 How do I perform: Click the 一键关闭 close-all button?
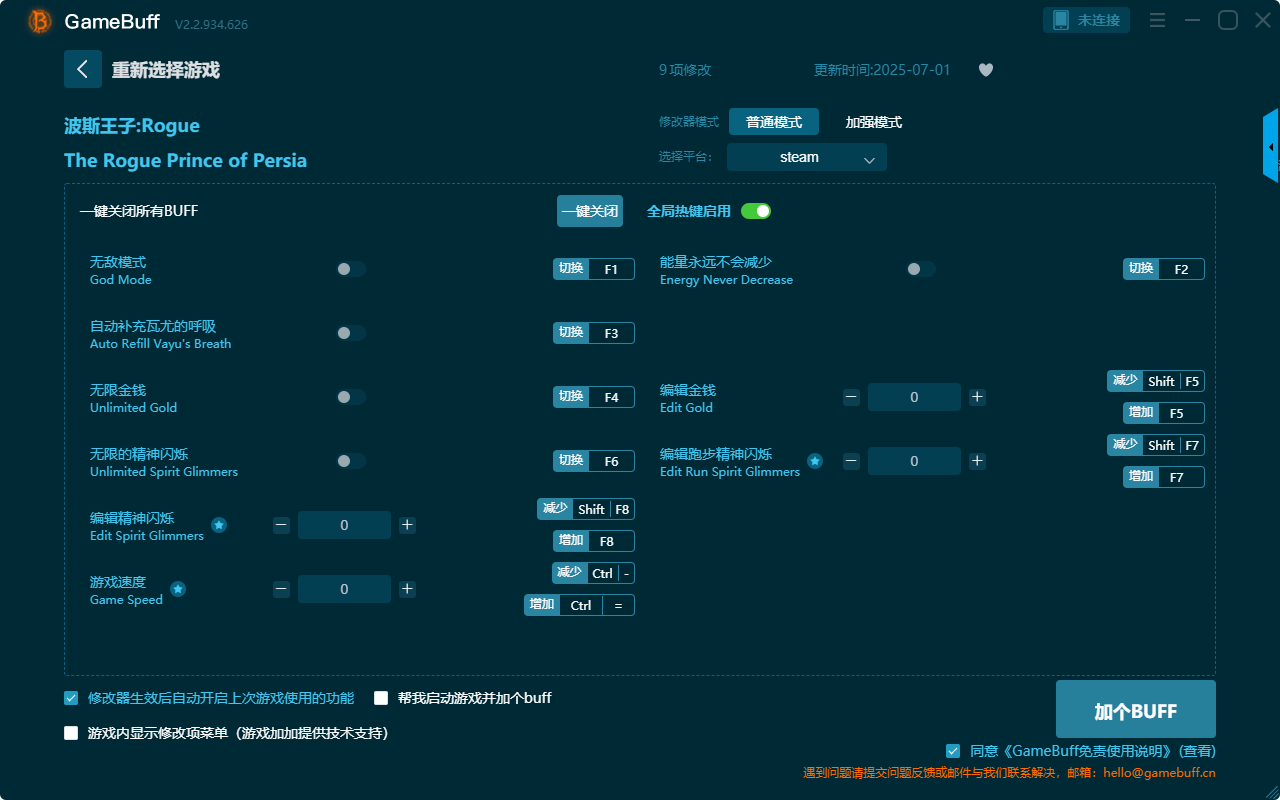(590, 211)
